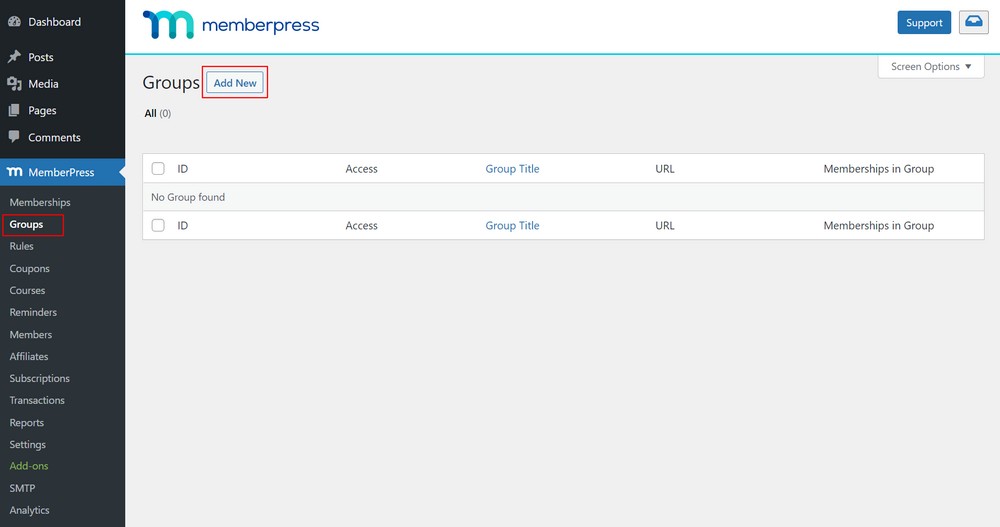Screen dimensions: 1000x527
Task: Tick the select-all checkbox in table header
Action: (158, 168)
